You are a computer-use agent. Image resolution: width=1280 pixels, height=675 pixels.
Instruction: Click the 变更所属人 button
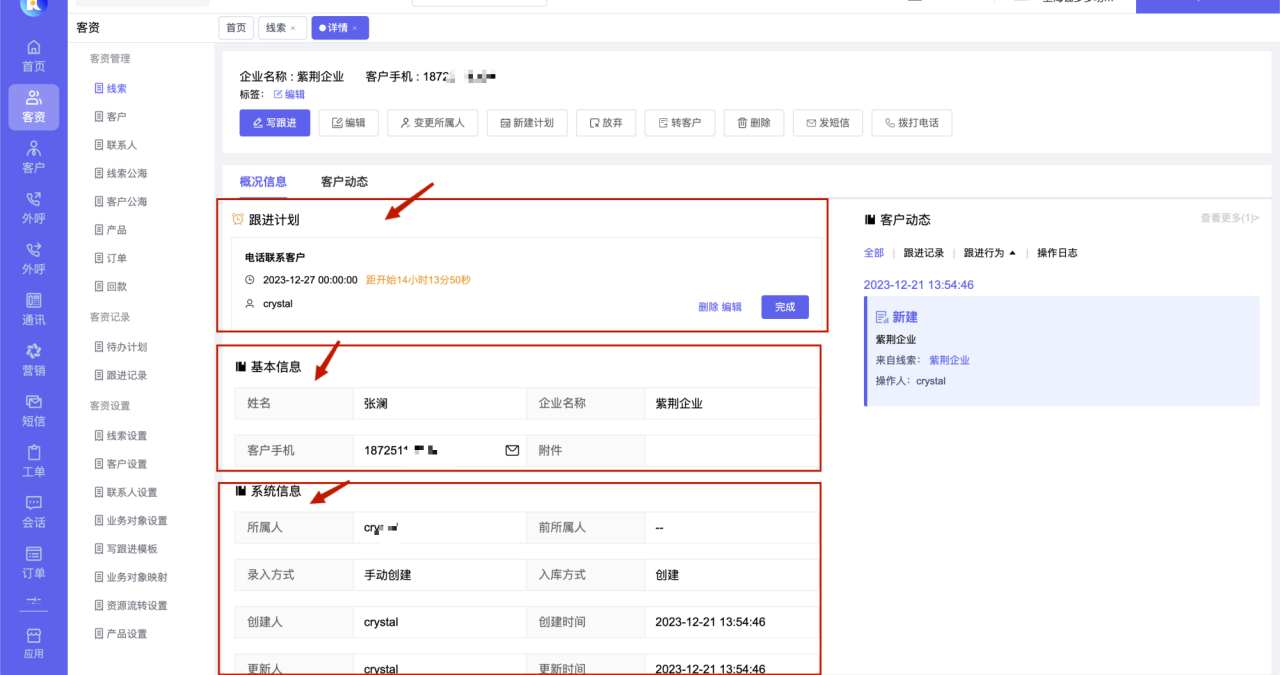click(x=432, y=123)
